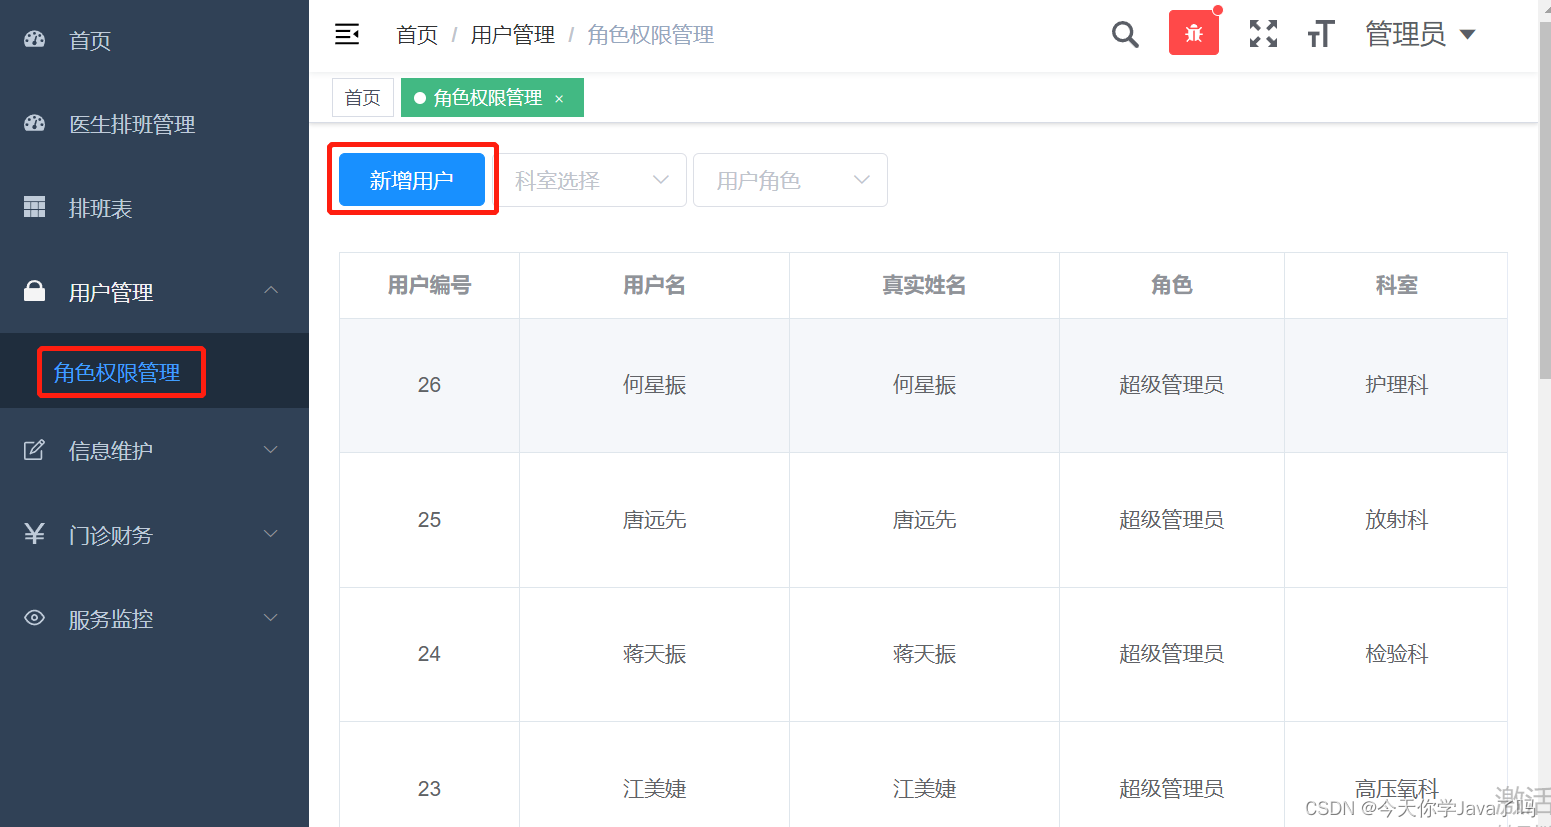Viewport: 1551px width, 827px height.
Task: Click the 信息维护 edit icon in sidebar
Action: (x=35, y=450)
